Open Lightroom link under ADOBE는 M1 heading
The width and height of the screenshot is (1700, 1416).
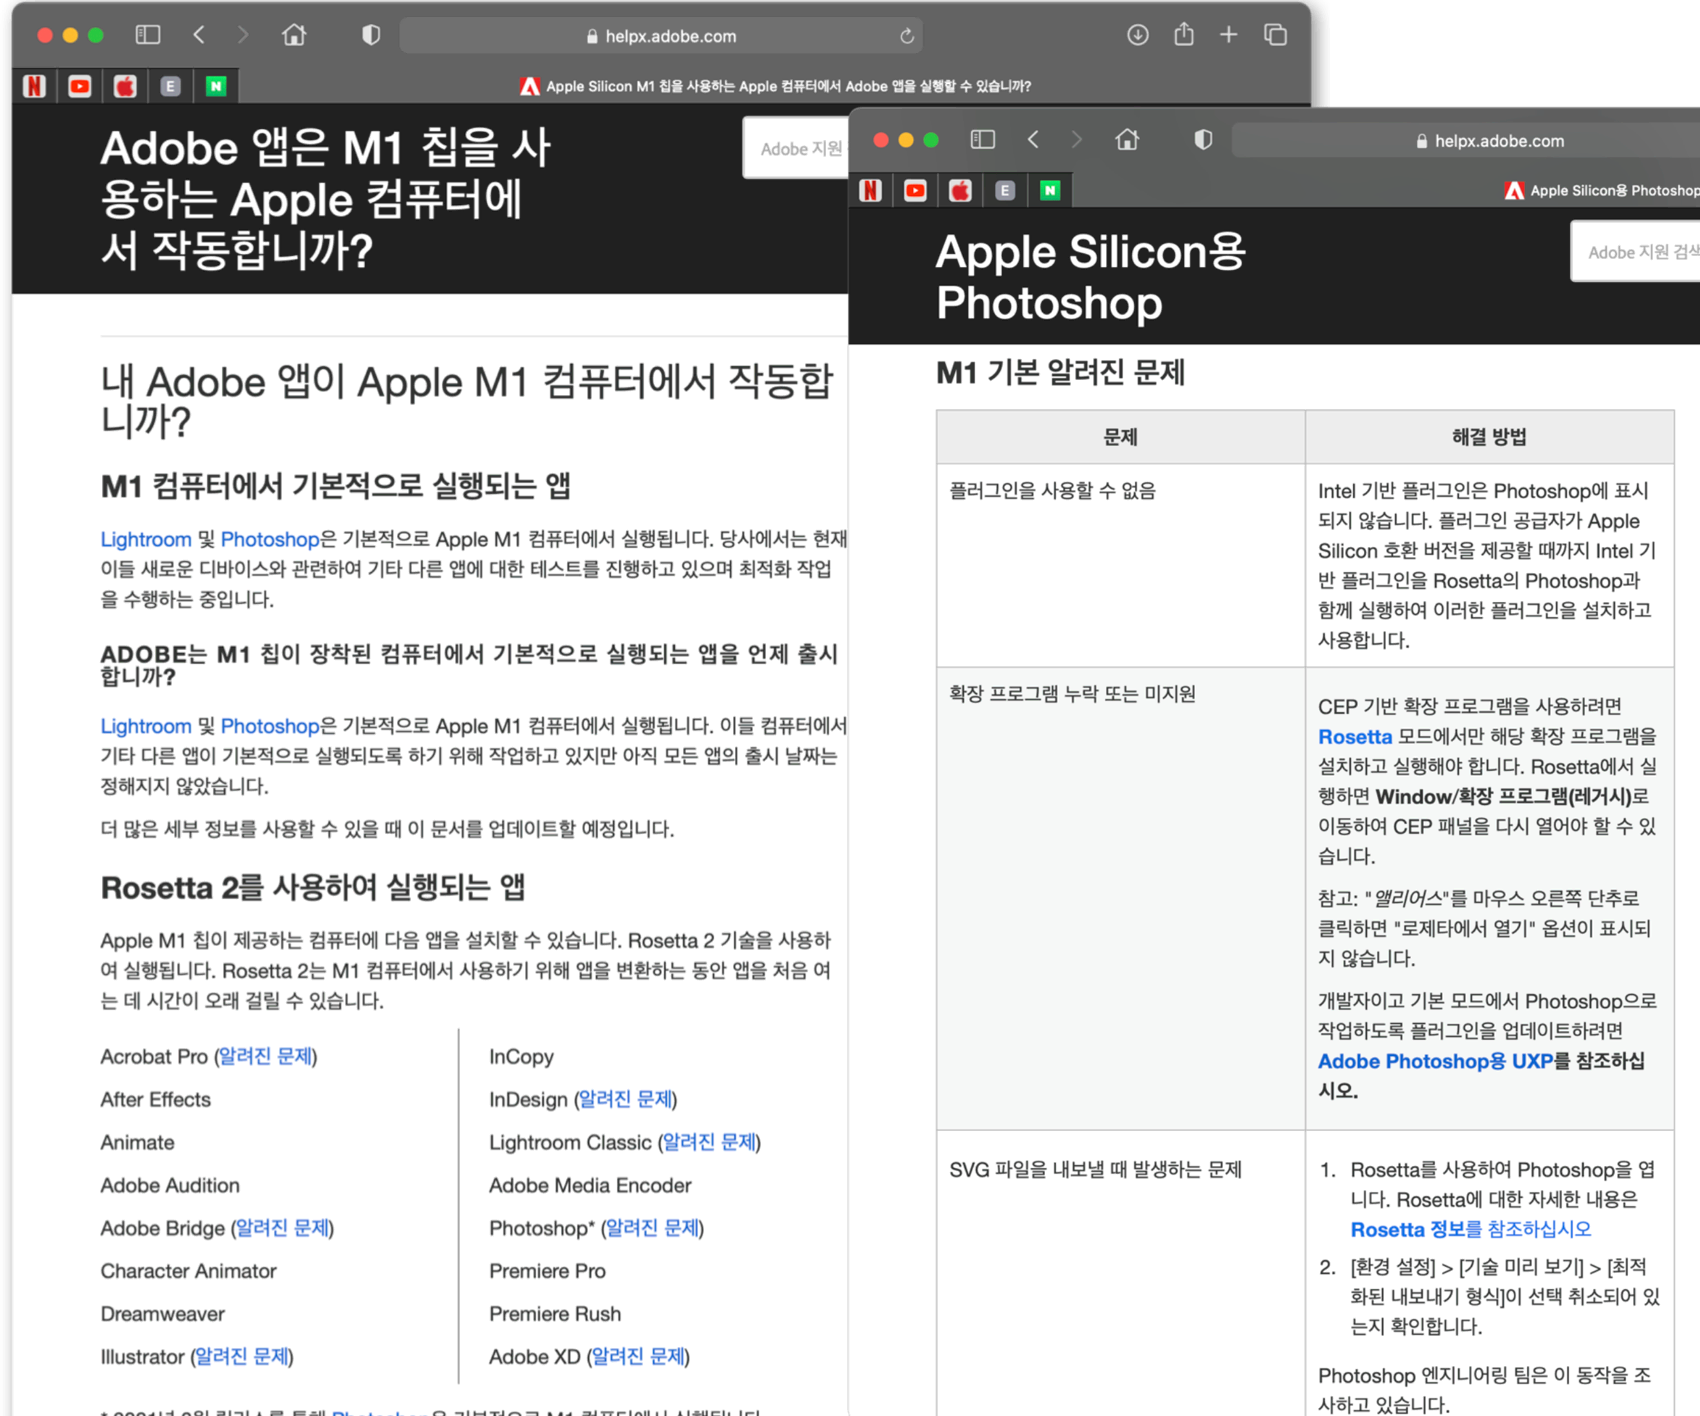146,726
